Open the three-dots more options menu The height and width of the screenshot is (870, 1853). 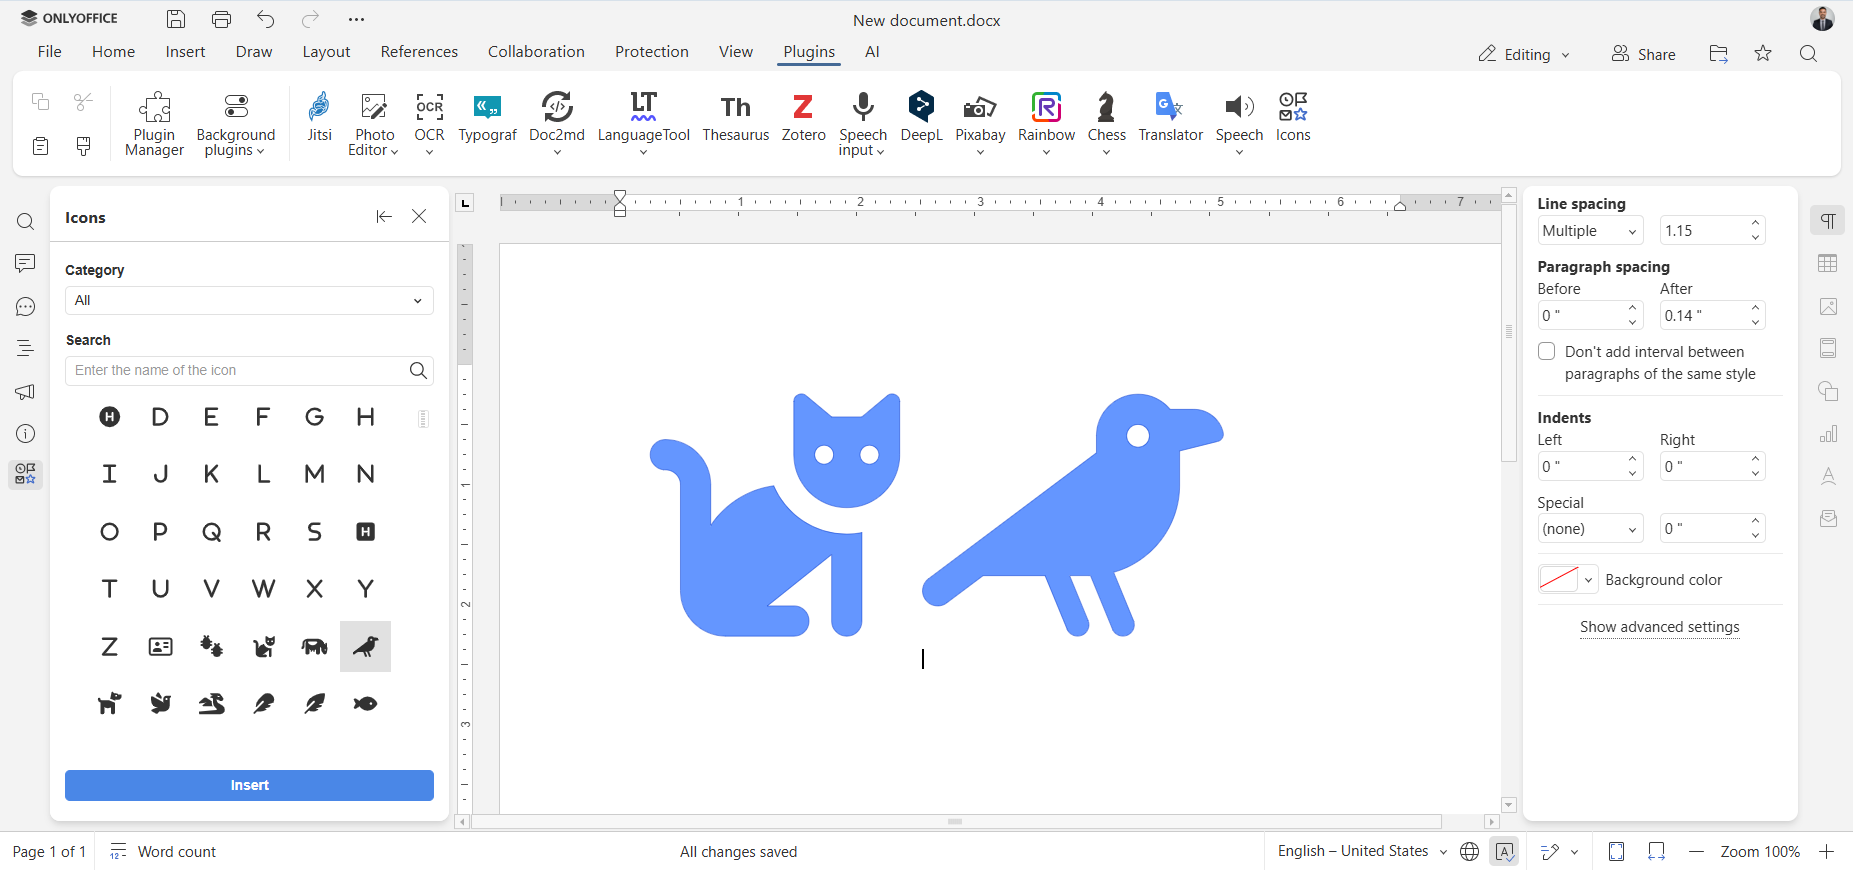[x=356, y=19]
